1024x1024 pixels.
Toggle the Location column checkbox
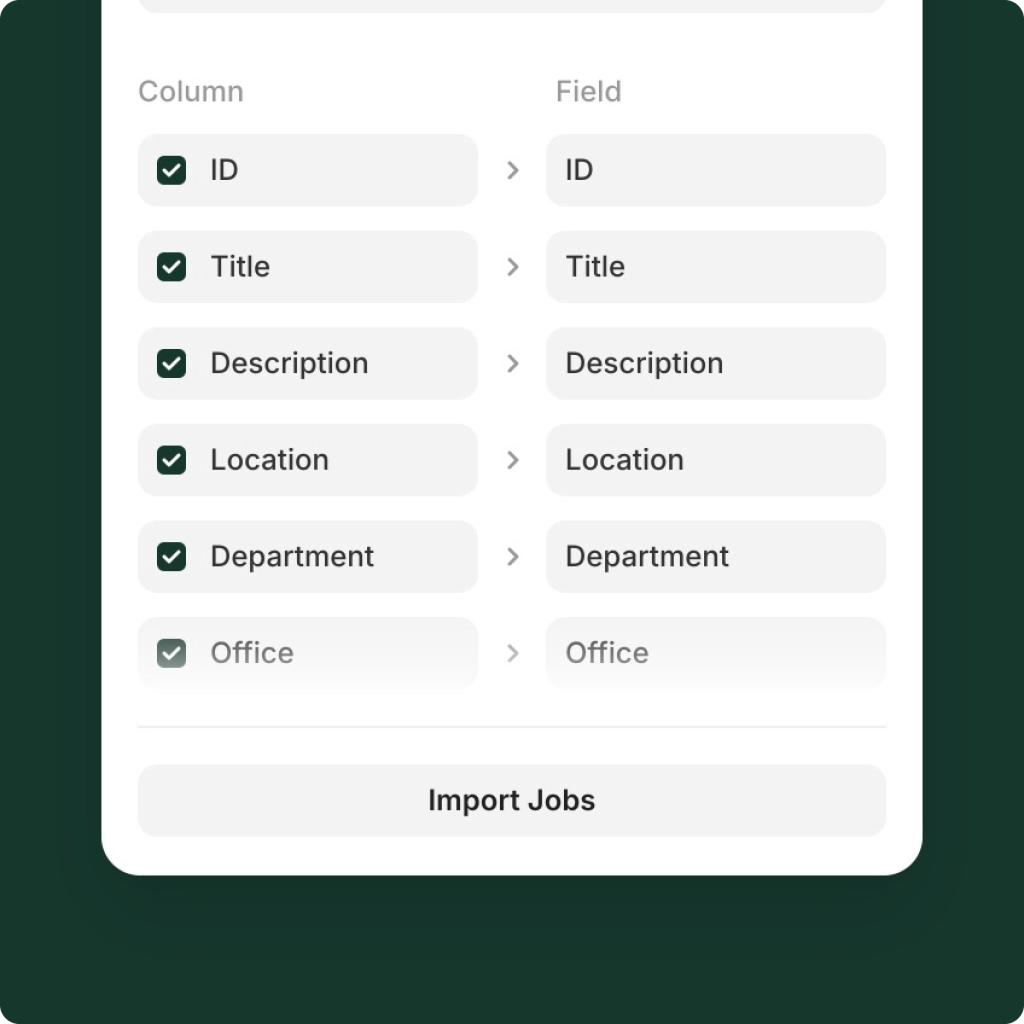(171, 460)
